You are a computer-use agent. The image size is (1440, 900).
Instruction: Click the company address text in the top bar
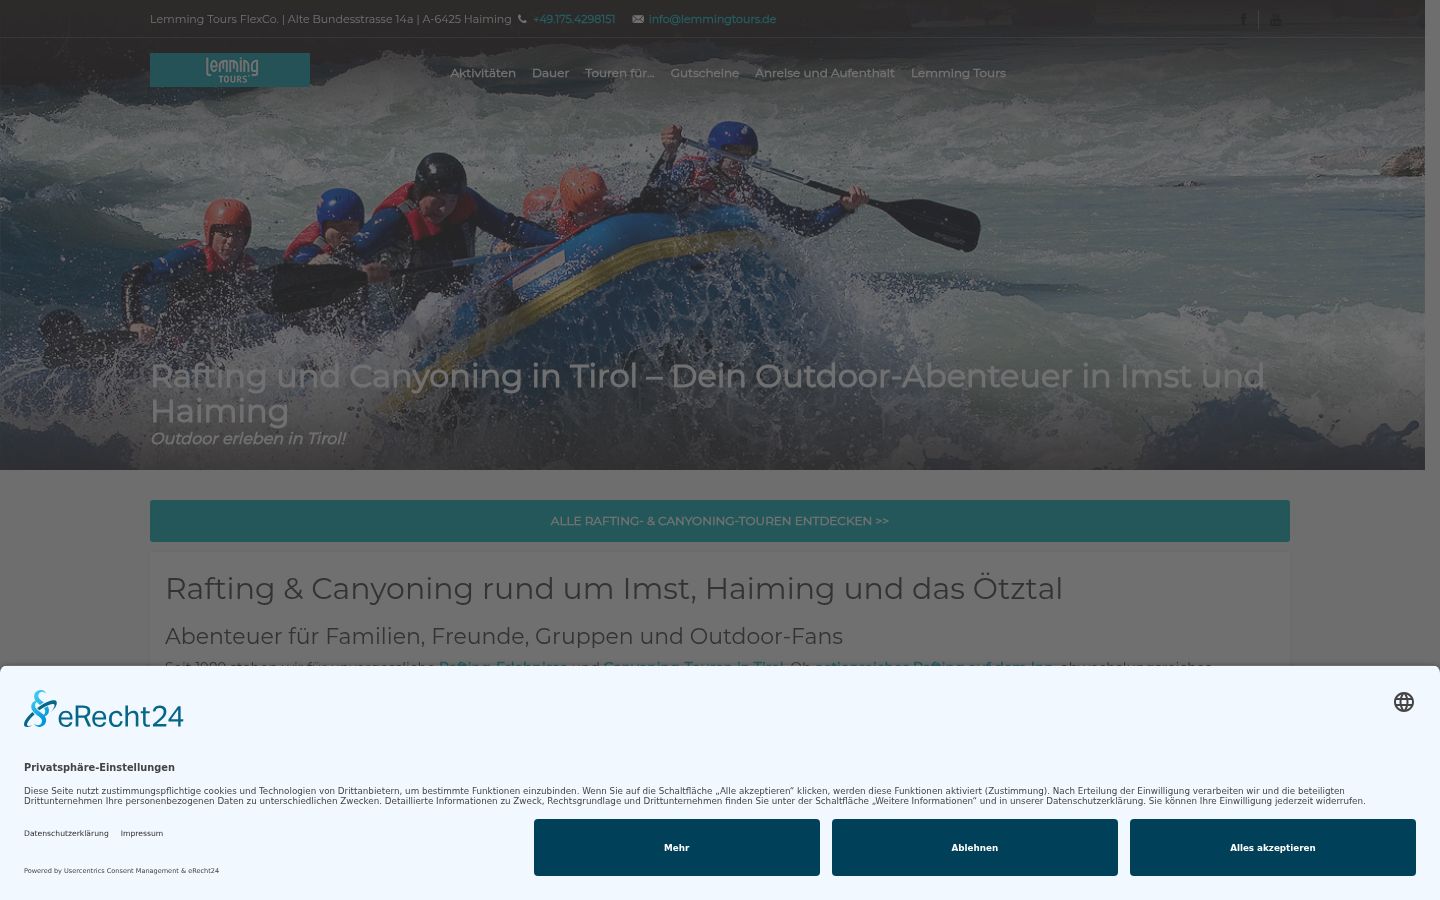click(x=330, y=19)
